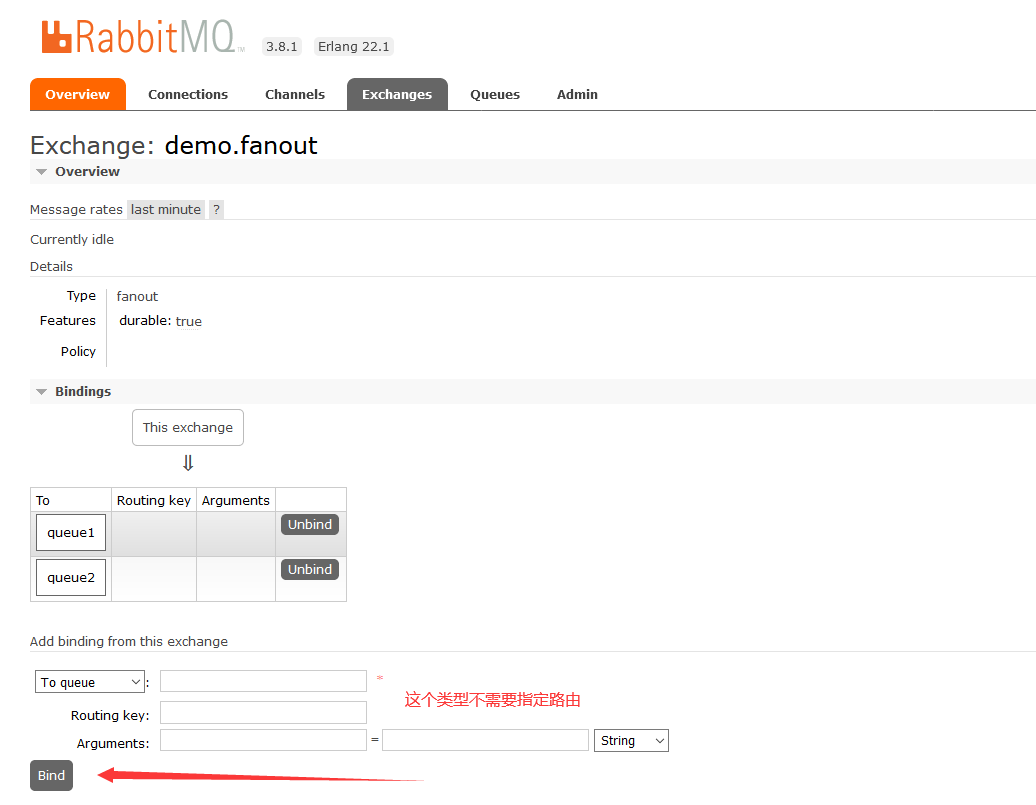The height and width of the screenshot is (805, 1036).
Task: Click the Details heading
Action: click(x=52, y=266)
